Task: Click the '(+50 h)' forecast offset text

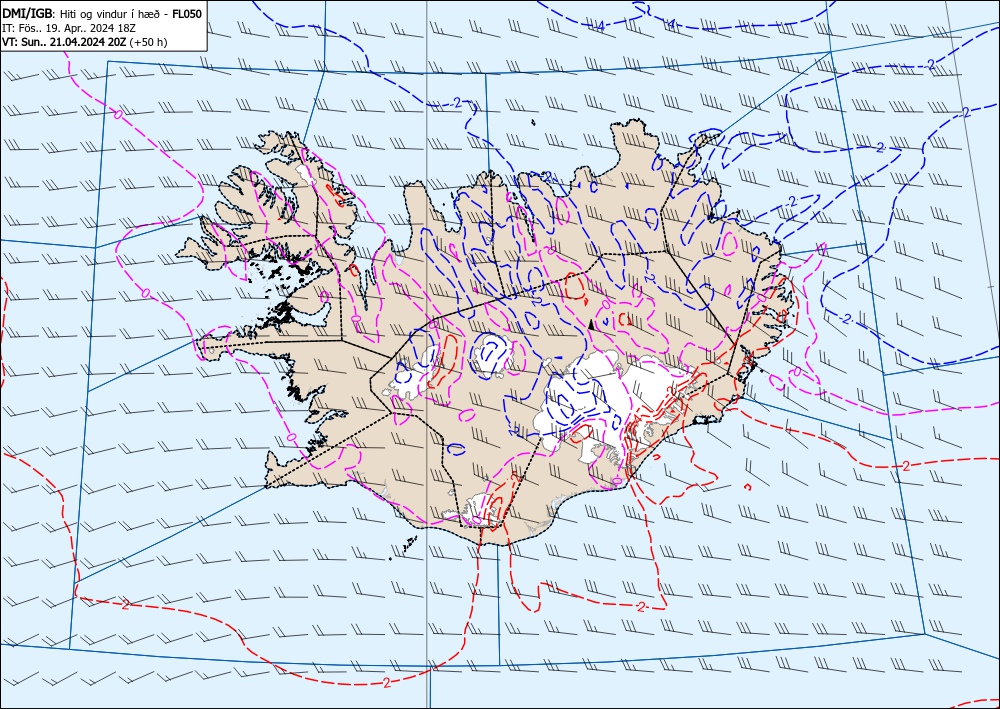Action: (148, 42)
